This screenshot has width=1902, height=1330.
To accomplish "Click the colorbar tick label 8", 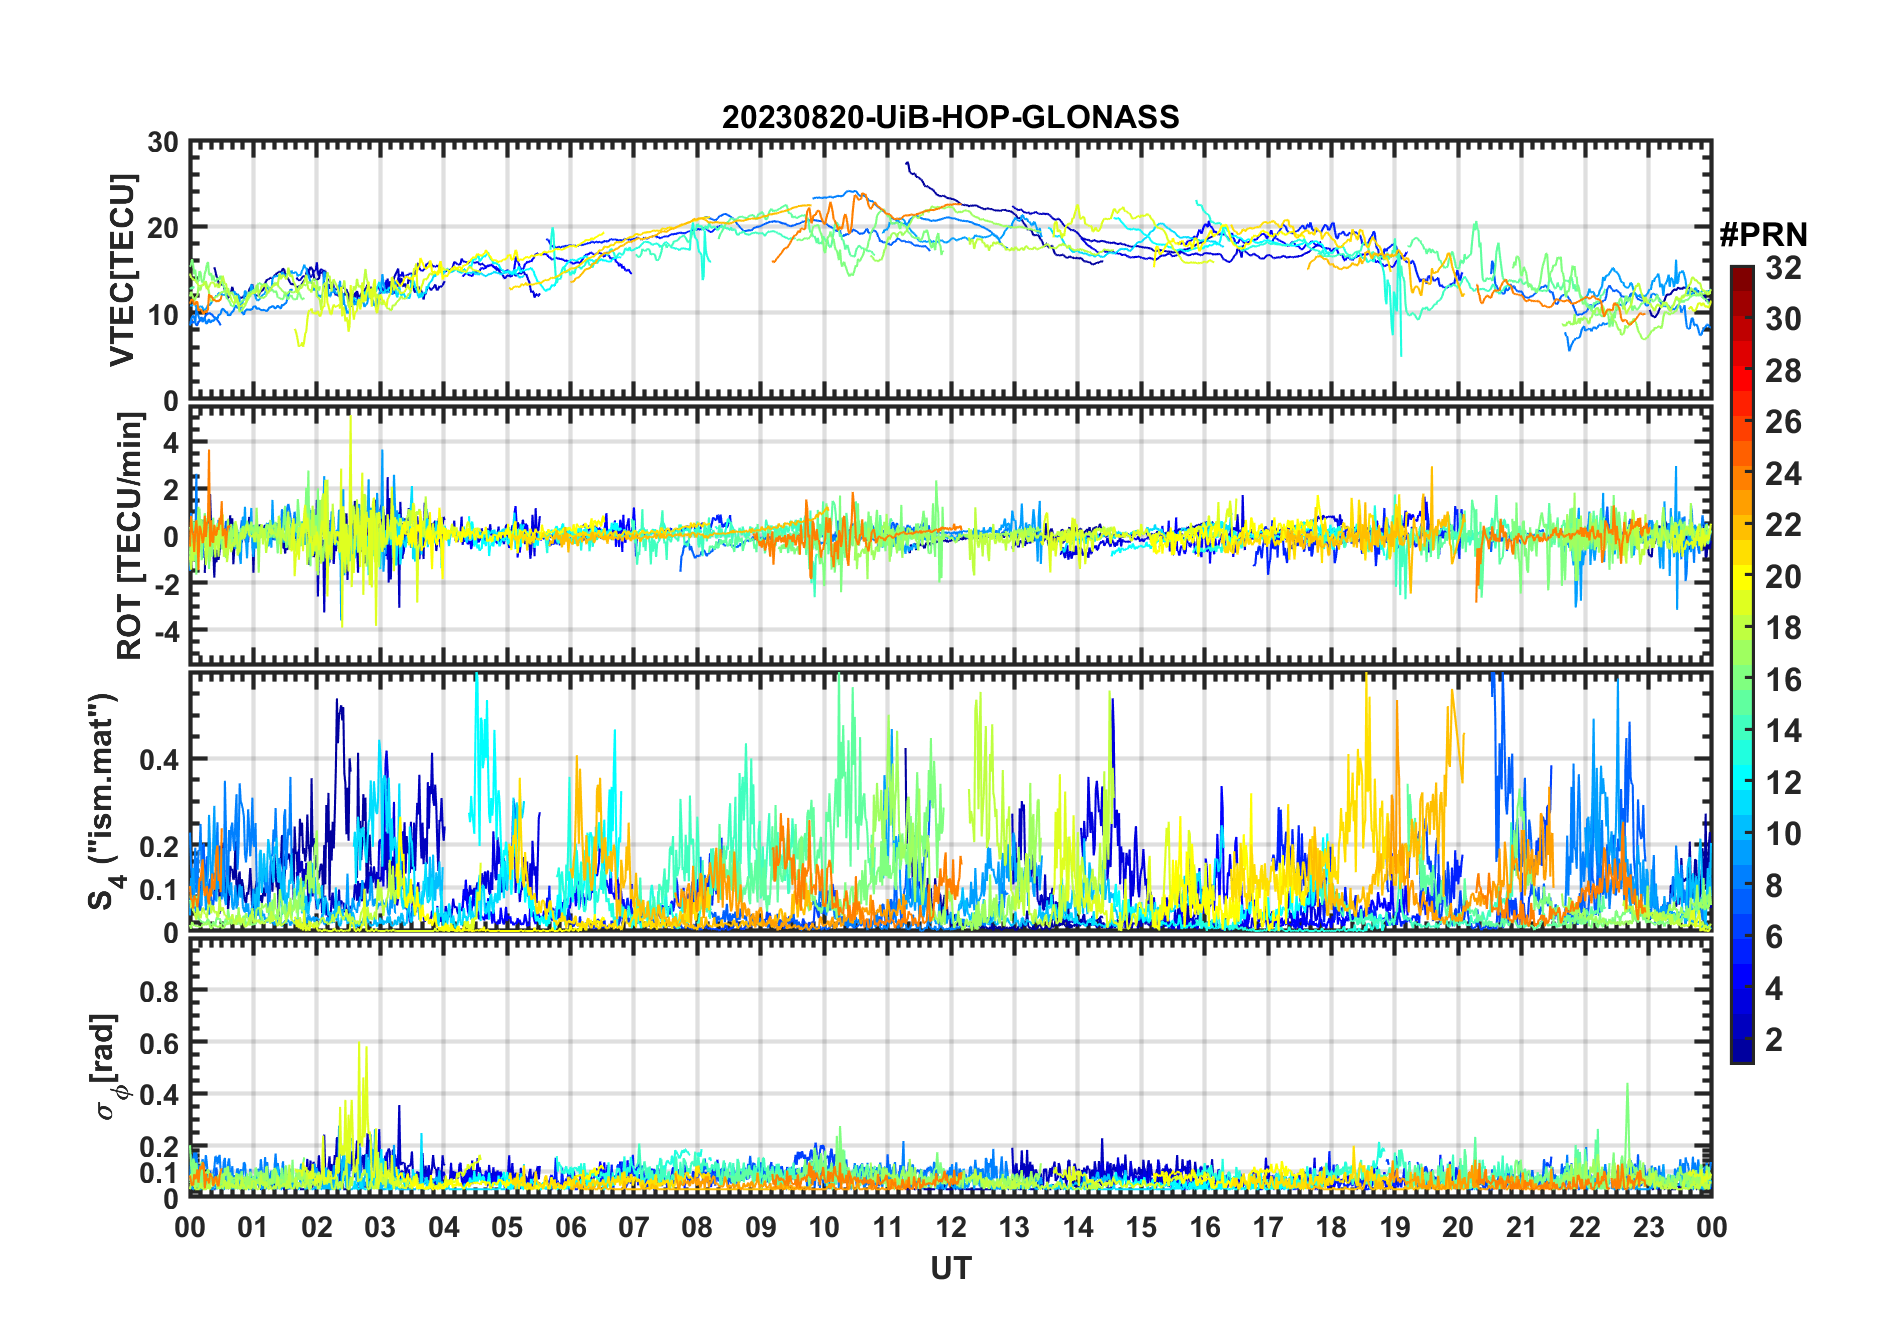I will click(1773, 886).
